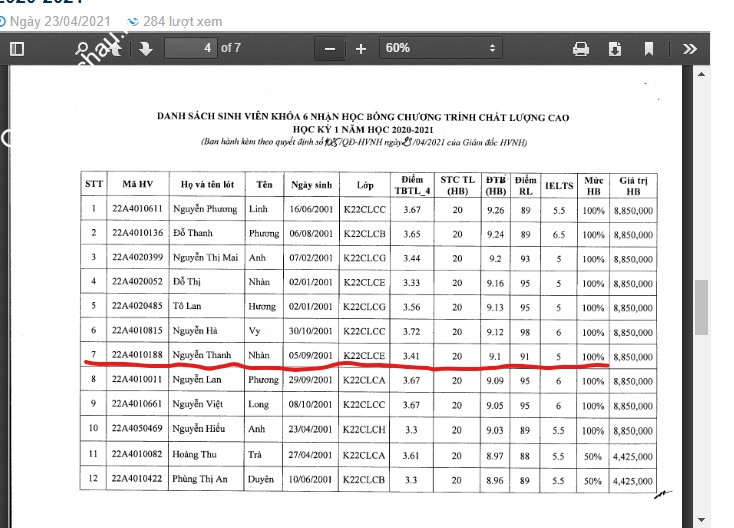
Task: Click the Mã HV table column header
Action: click(x=138, y=184)
